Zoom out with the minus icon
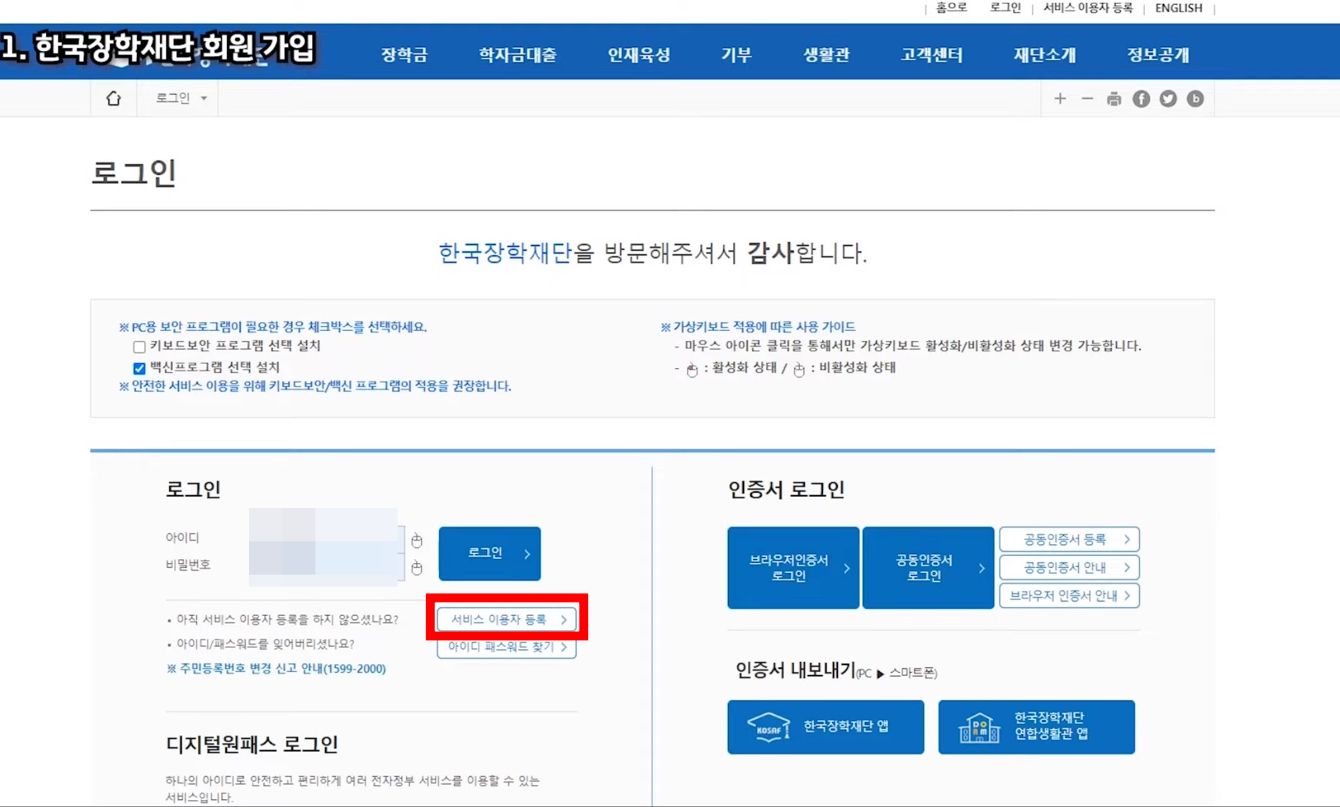1340x807 pixels. pos(1087,98)
